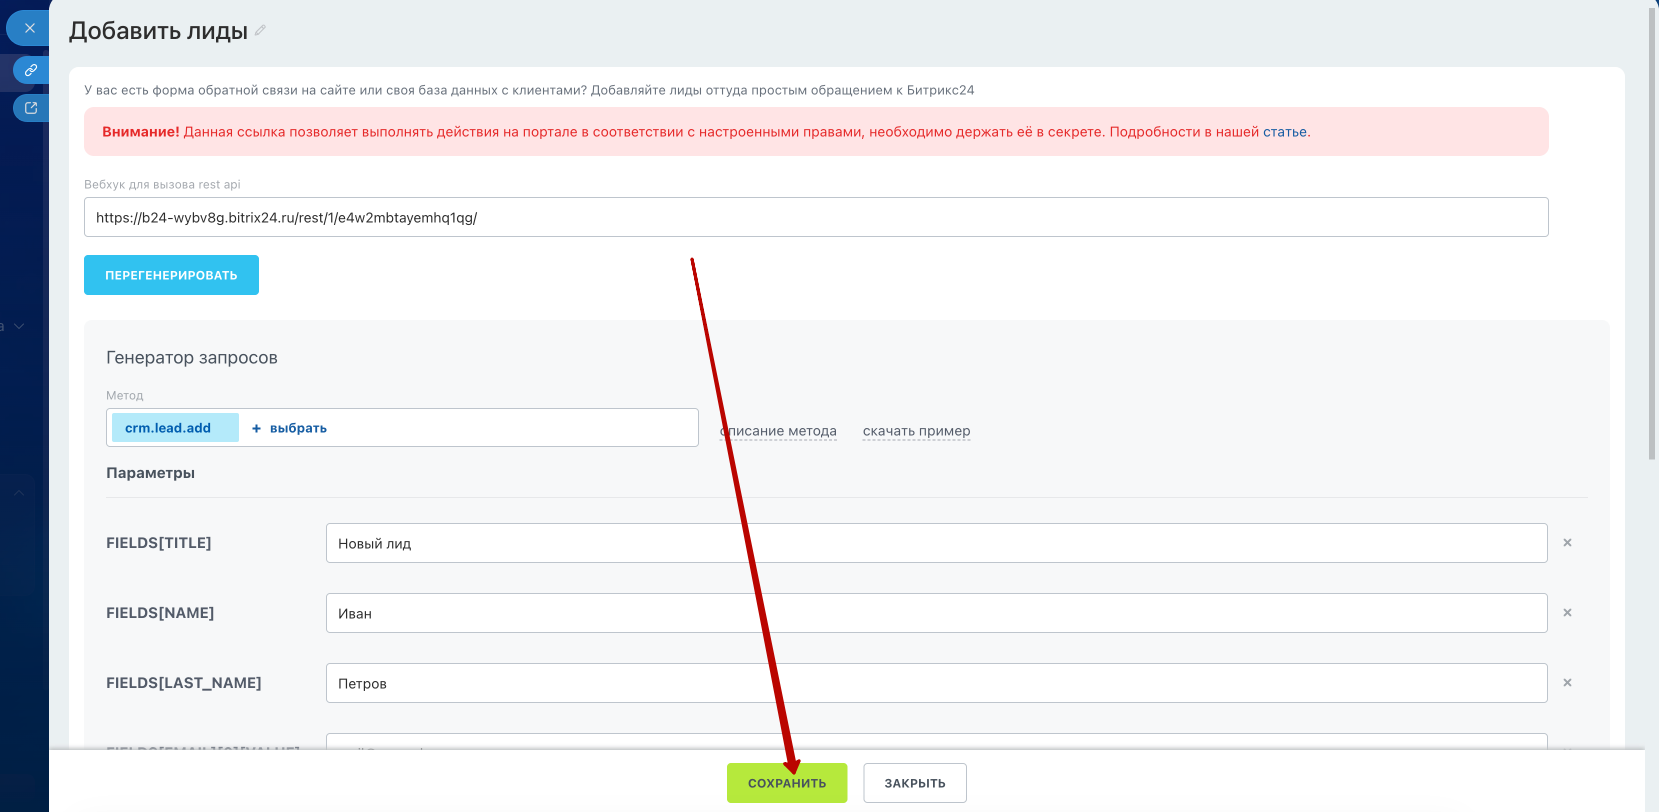Click the green 'Сохранить' button
The width and height of the screenshot is (1659, 812).
(786, 783)
